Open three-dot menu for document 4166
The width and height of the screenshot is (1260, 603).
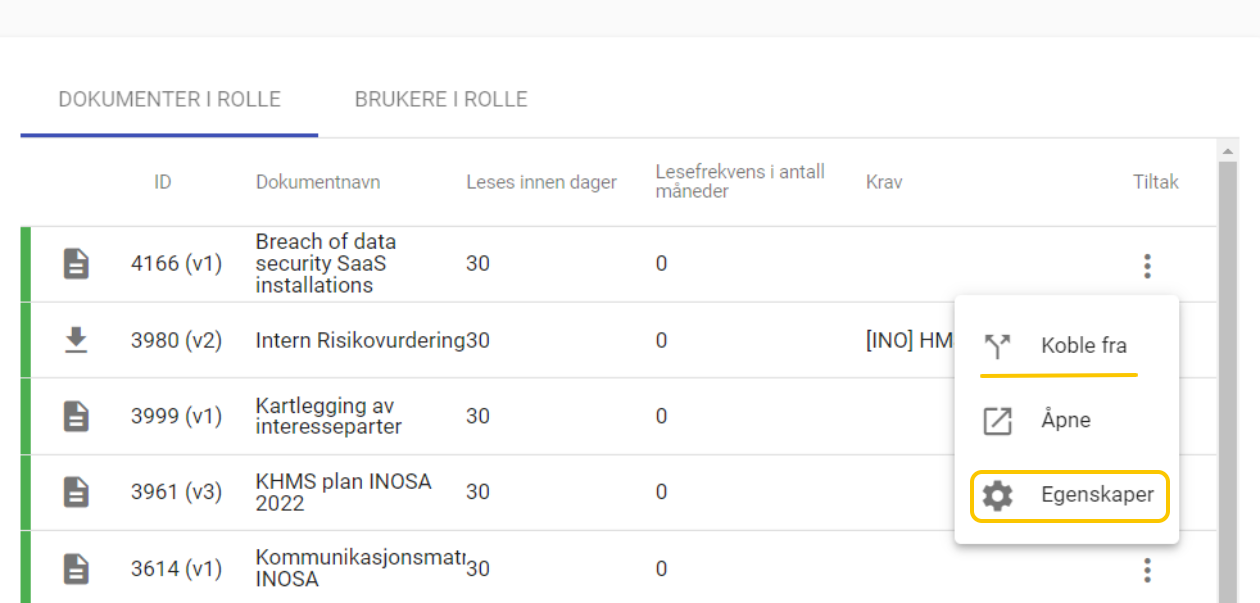pos(1147,266)
